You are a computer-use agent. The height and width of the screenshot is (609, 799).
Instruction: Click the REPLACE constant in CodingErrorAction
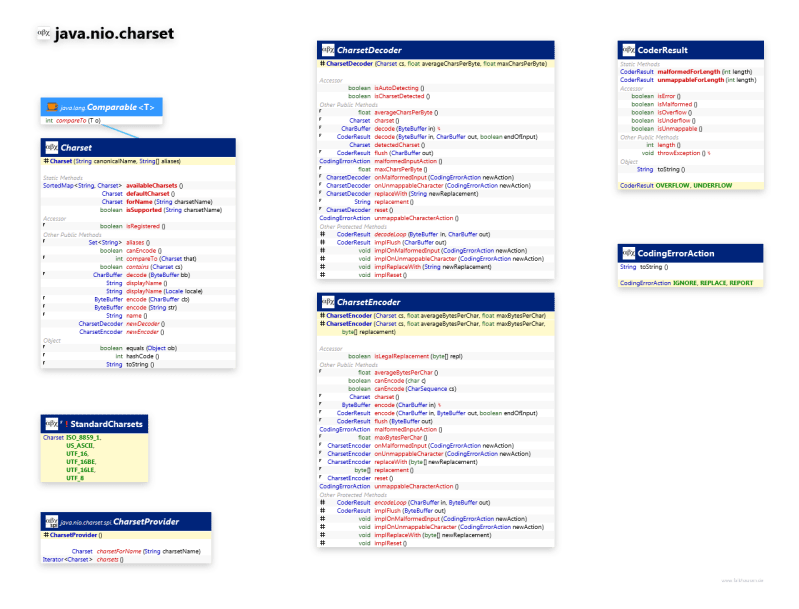pyautogui.click(x=713, y=283)
